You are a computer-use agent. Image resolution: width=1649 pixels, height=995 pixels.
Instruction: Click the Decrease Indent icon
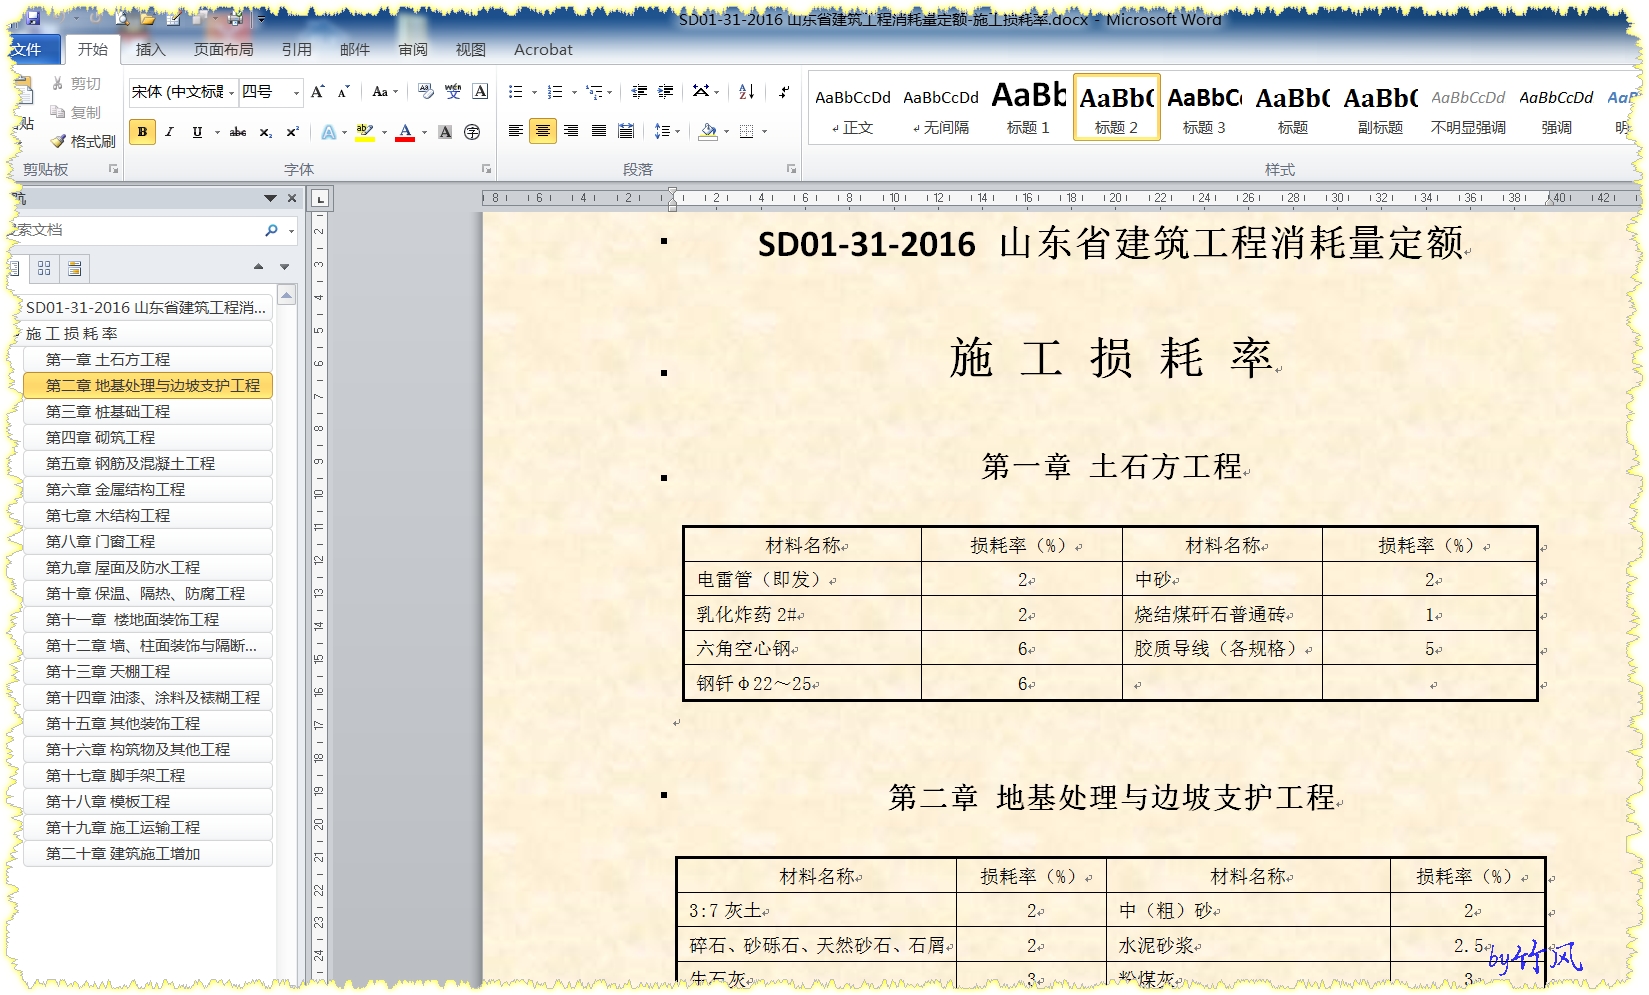click(x=639, y=92)
